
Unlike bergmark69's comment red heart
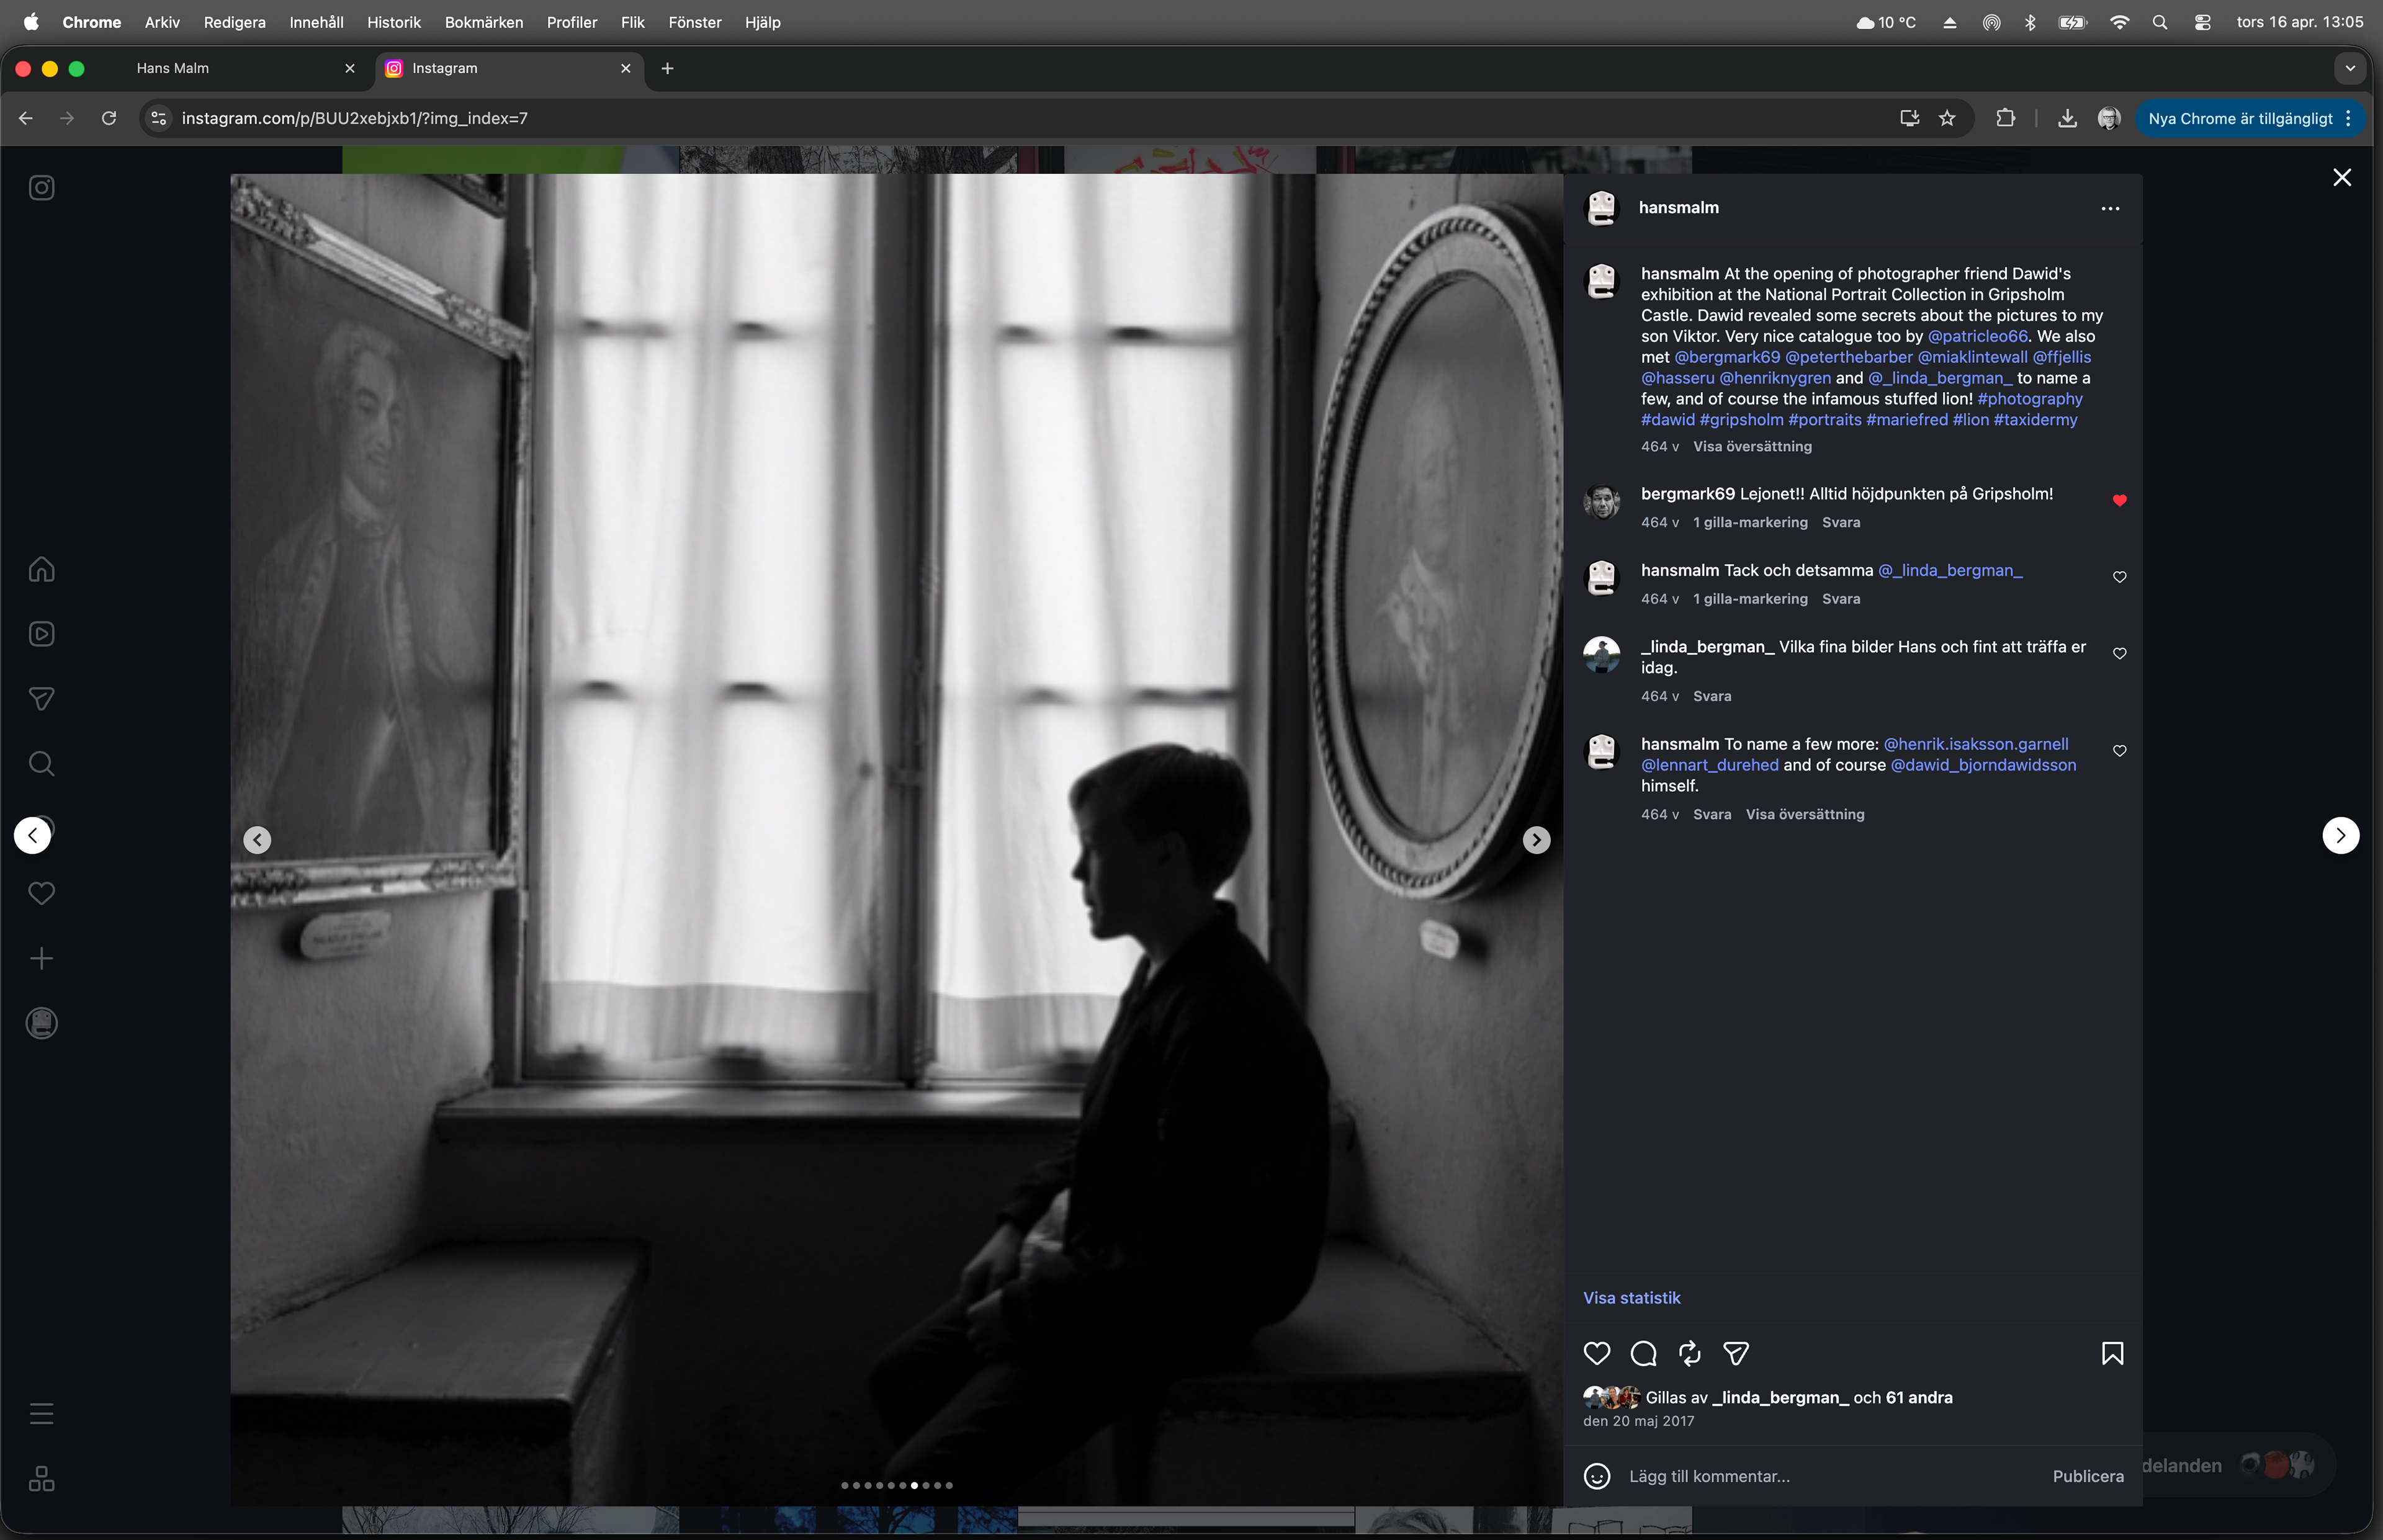click(2119, 500)
